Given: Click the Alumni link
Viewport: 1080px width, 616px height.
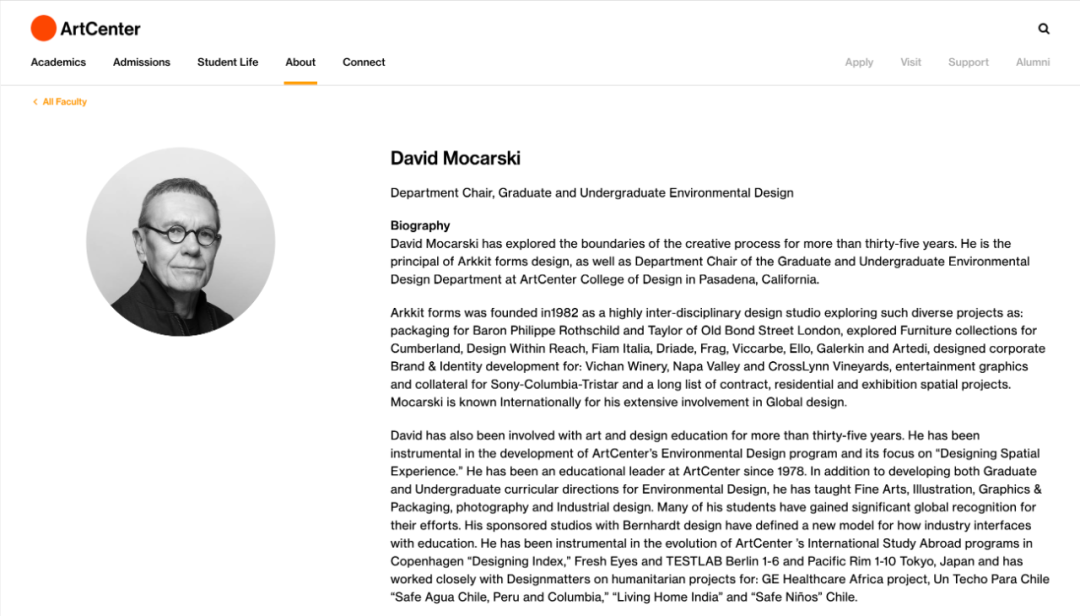Looking at the screenshot, I should point(1032,62).
